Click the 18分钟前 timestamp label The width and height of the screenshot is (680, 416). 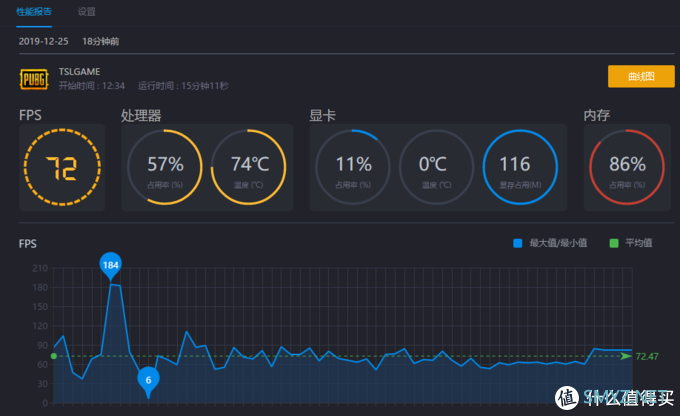pos(101,41)
